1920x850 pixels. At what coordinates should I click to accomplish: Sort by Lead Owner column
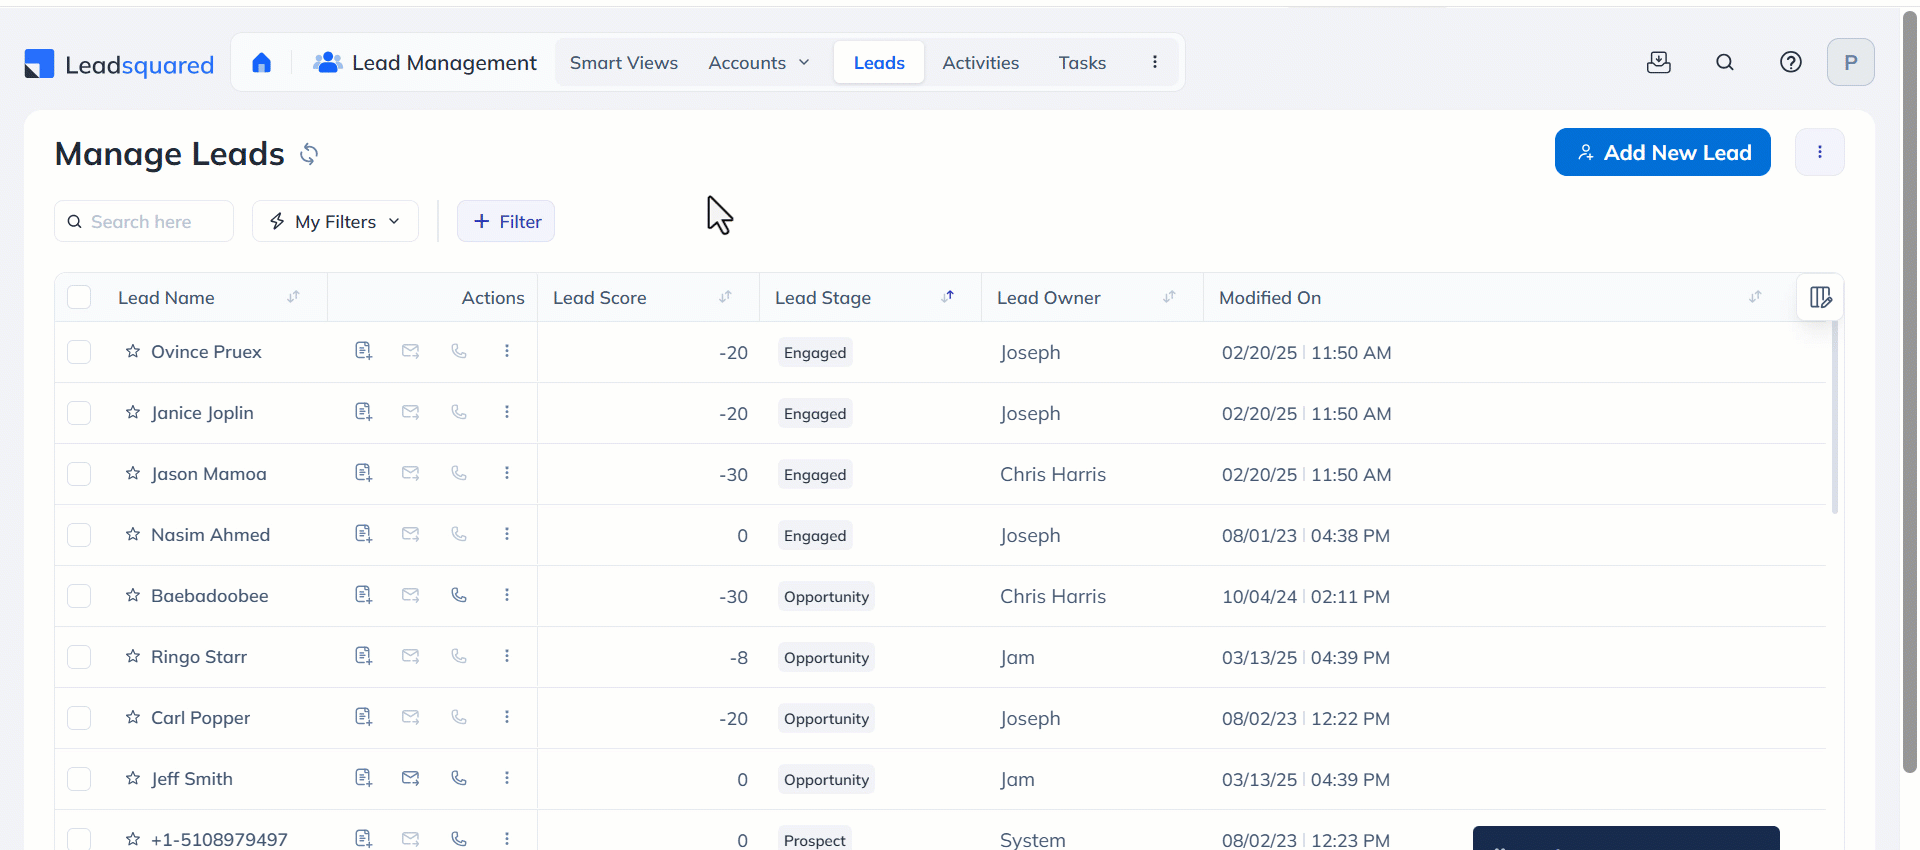tap(1169, 297)
